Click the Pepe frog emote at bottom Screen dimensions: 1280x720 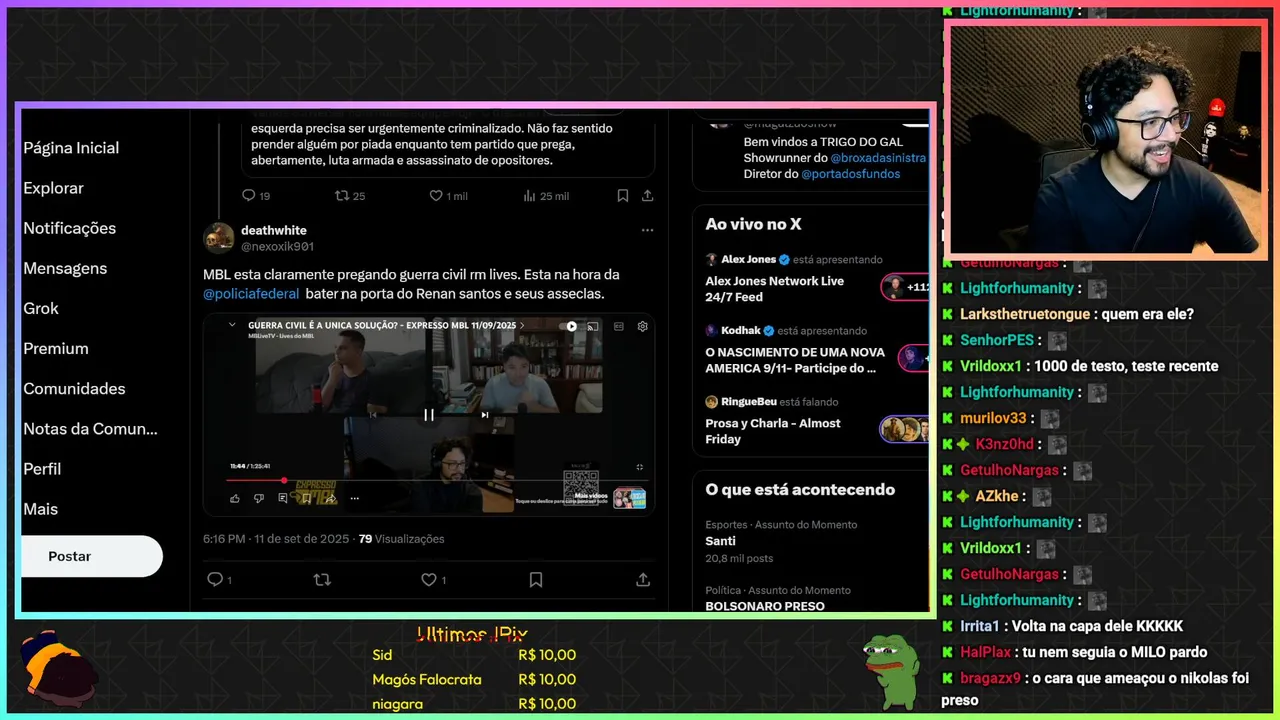pos(891,671)
